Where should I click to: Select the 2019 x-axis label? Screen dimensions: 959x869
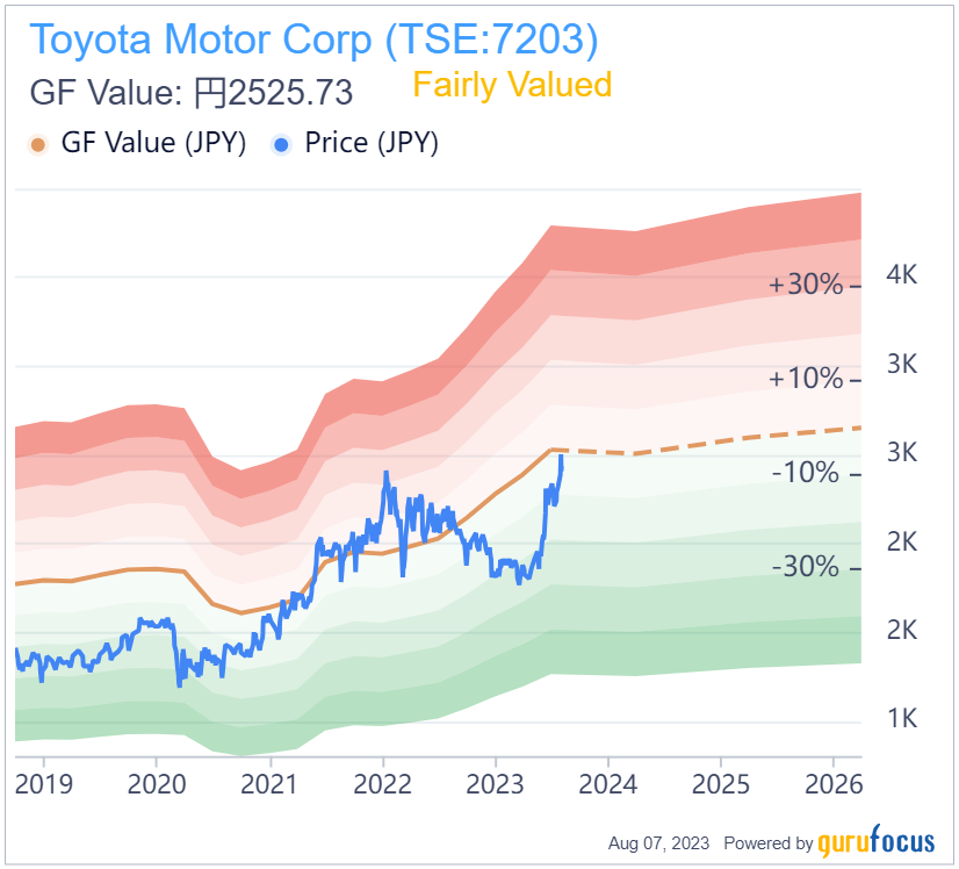point(43,783)
